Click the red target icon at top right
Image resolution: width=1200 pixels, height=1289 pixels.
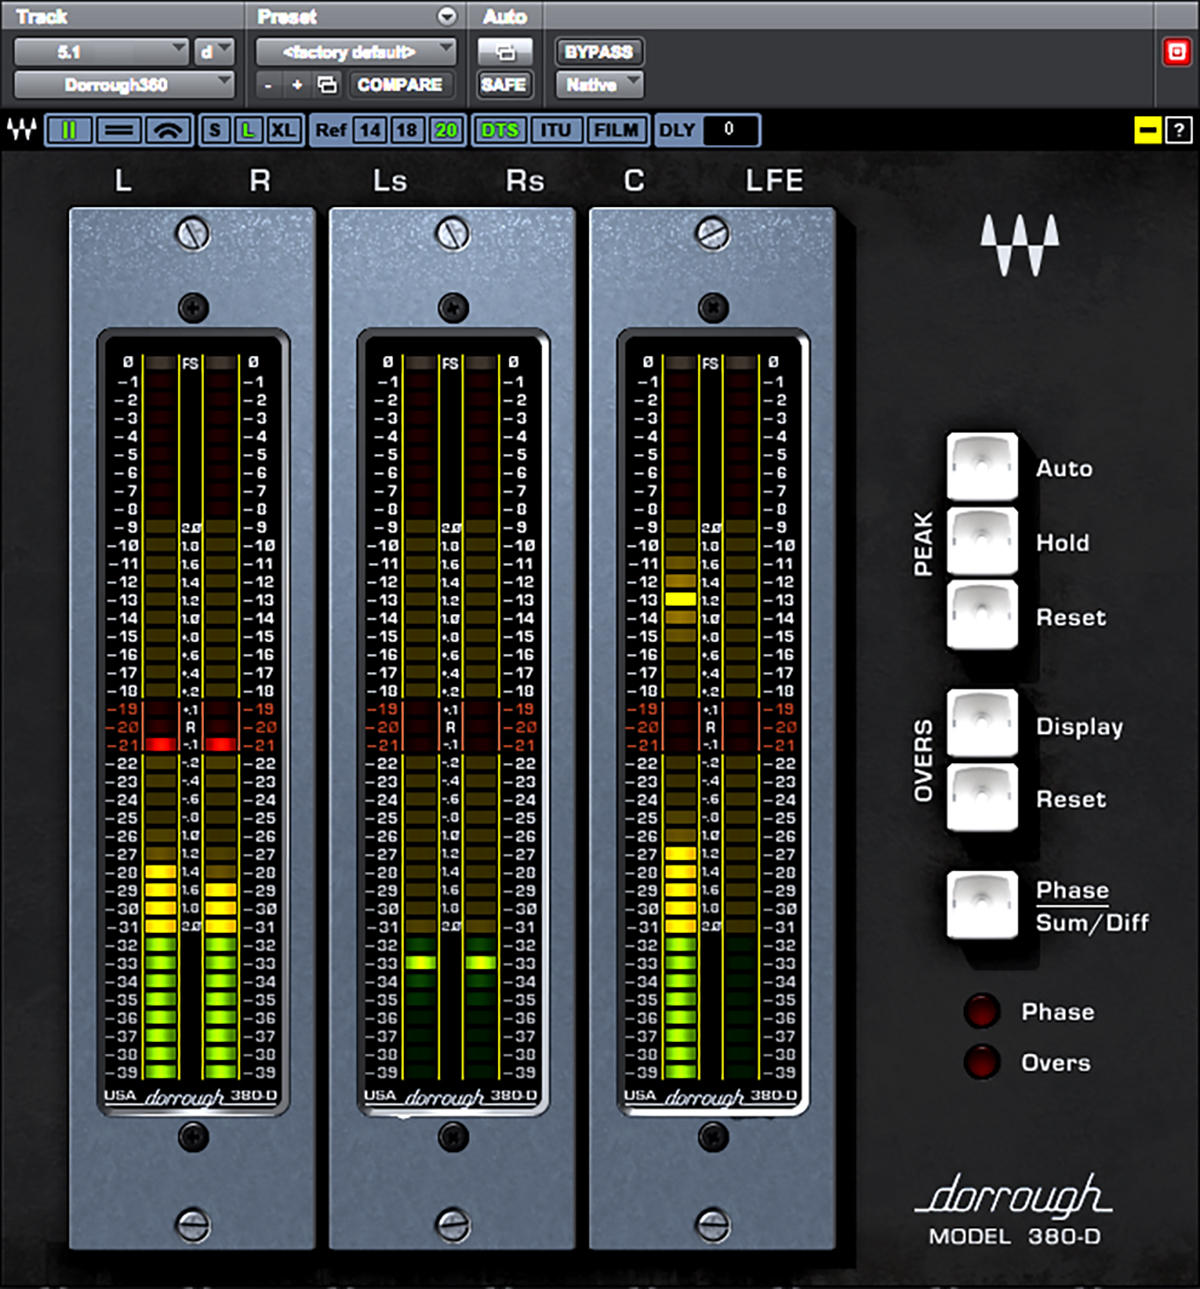(x=1177, y=52)
